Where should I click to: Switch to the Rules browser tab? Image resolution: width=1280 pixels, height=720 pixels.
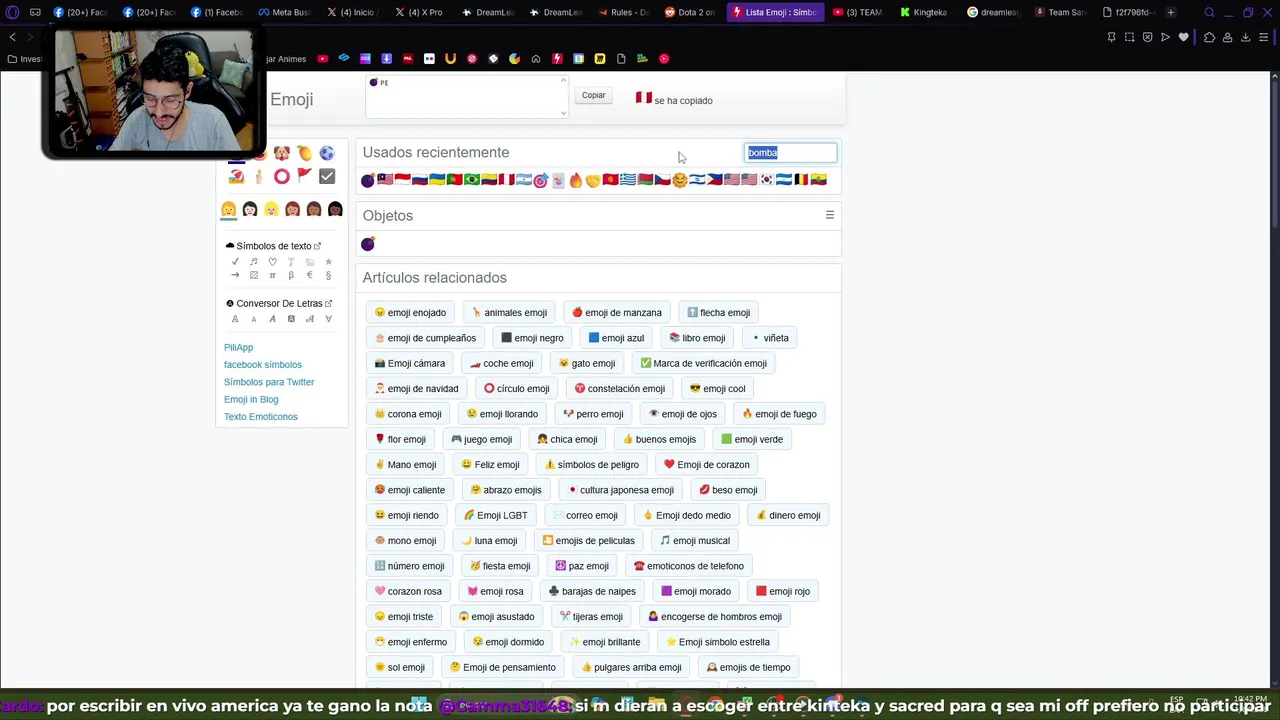tap(623, 12)
